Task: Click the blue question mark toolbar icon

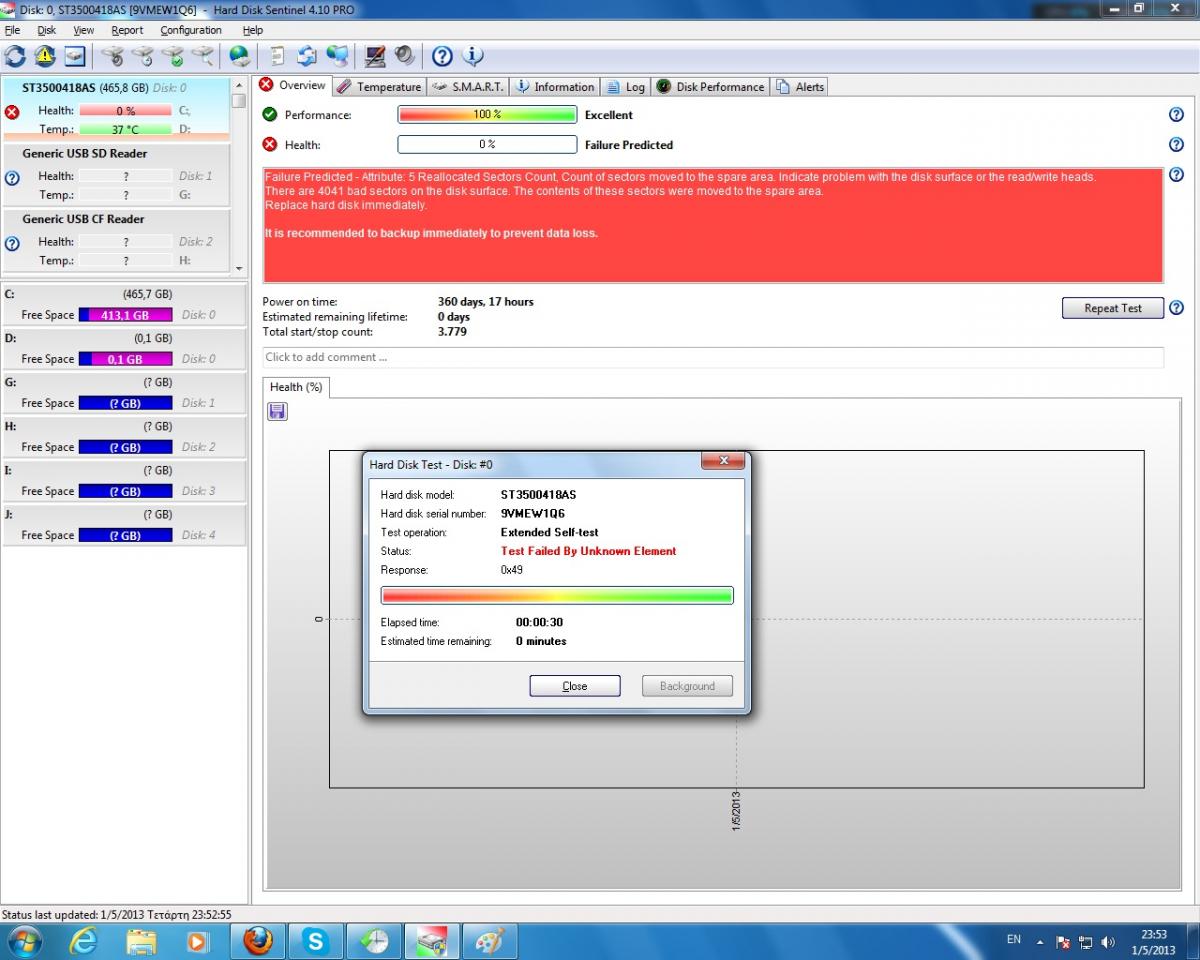Action: coord(442,56)
